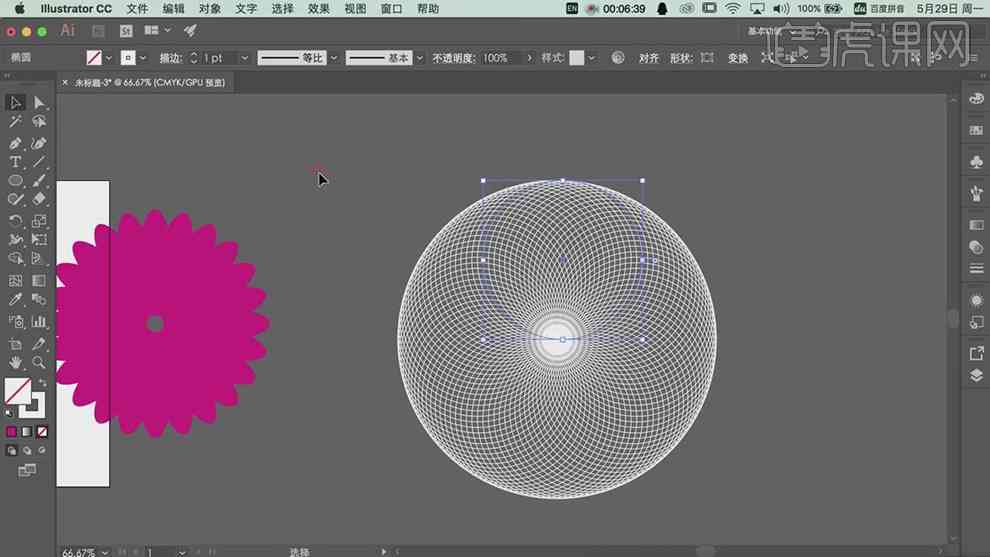
Task: Select the Rotate tool
Action: 15,221
